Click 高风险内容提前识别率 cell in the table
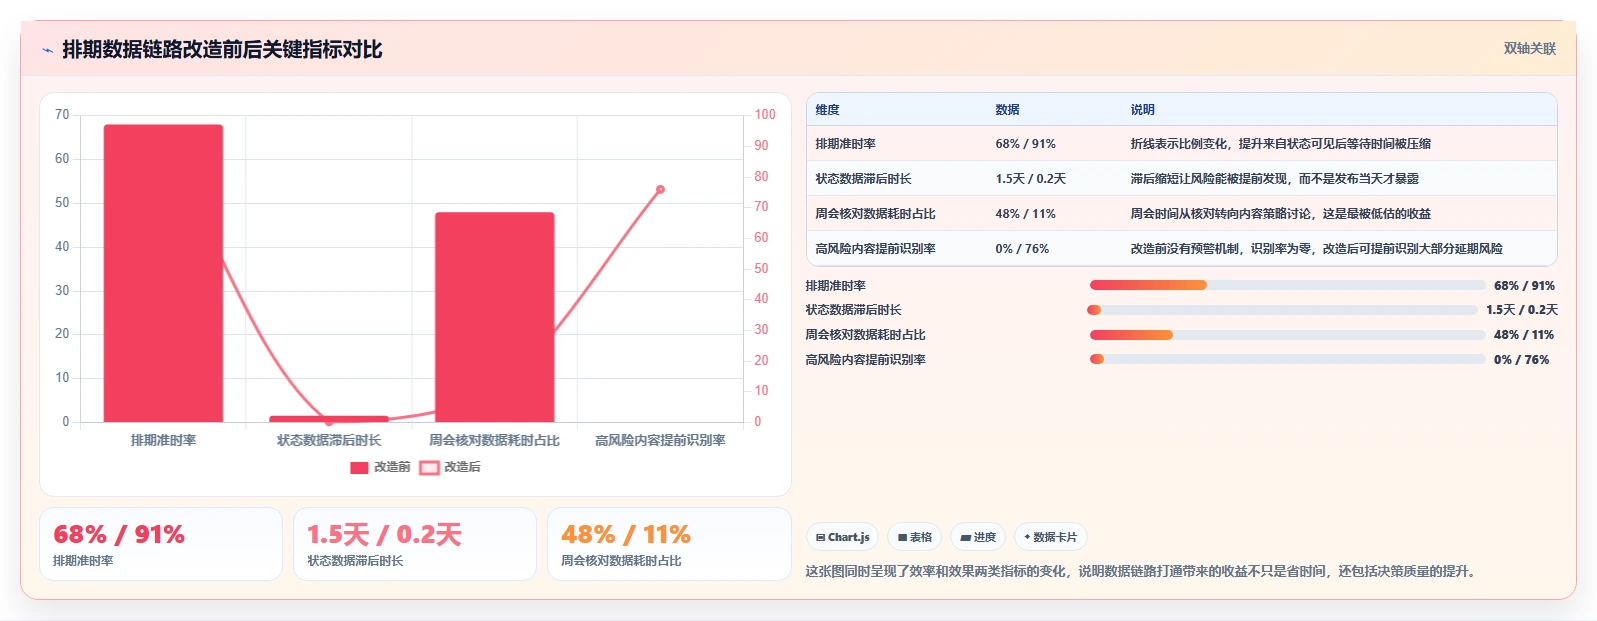 tap(875, 249)
